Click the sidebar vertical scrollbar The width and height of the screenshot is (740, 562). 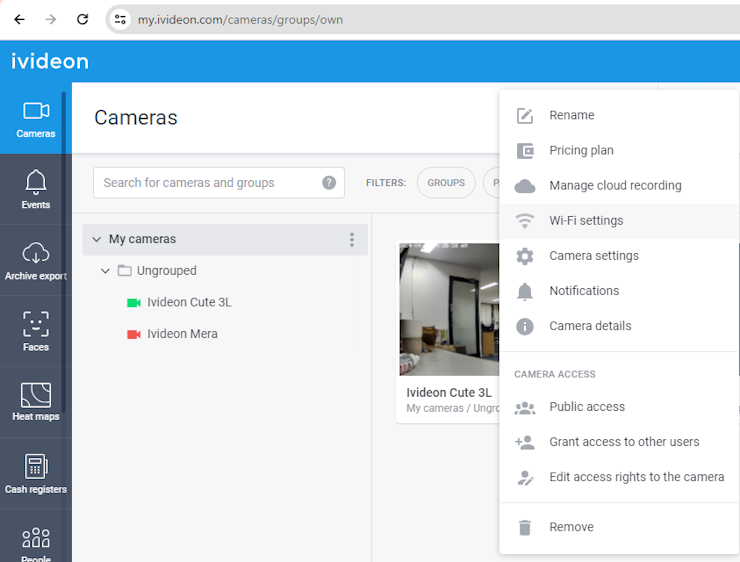64,252
